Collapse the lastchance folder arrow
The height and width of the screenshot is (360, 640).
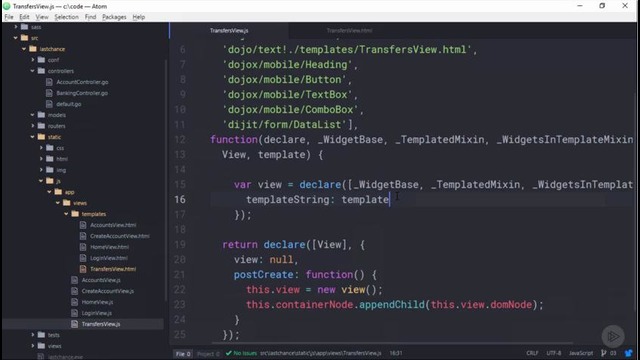point(24,49)
